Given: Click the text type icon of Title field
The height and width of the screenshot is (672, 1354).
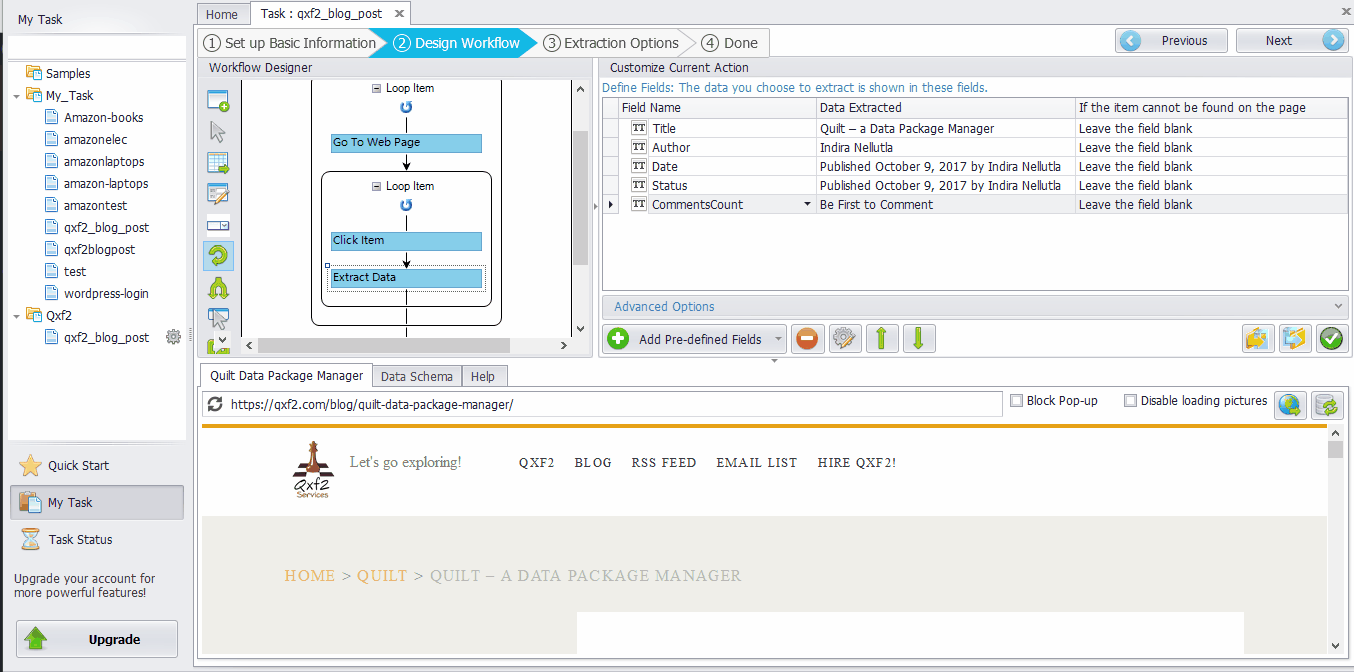Looking at the screenshot, I should pyautogui.click(x=639, y=128).
